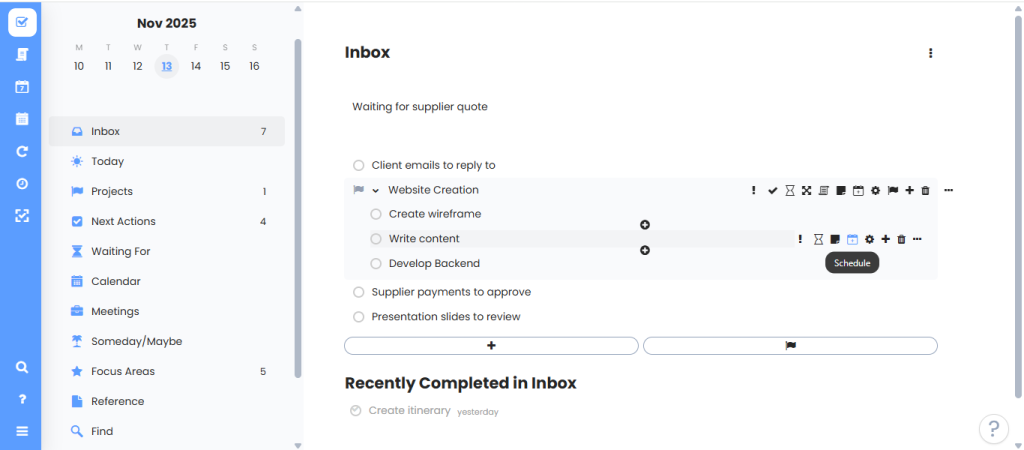Tick the Supplier payments to approve circle
Image resolution: width=1024 pixels, height=450 pixels.
358,292
